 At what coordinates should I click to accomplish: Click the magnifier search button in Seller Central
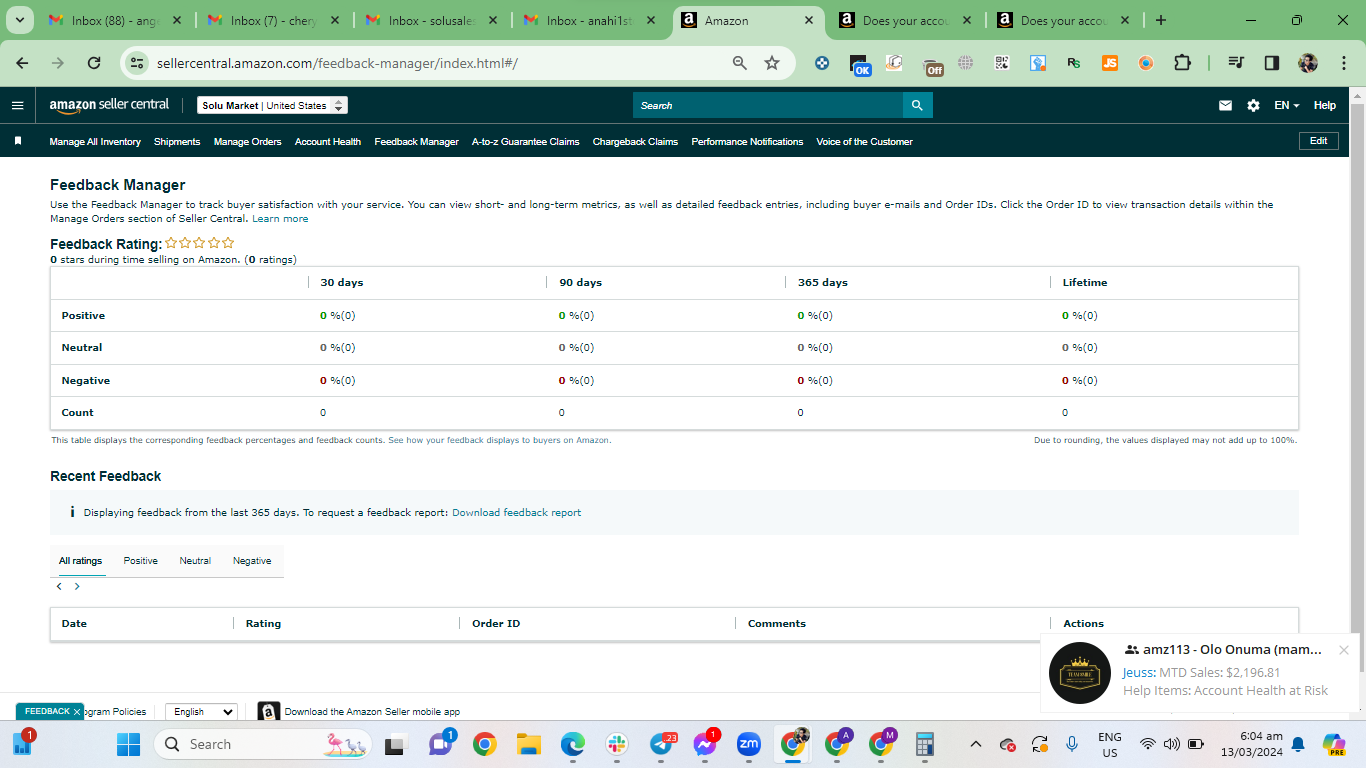tap(918, 105)
